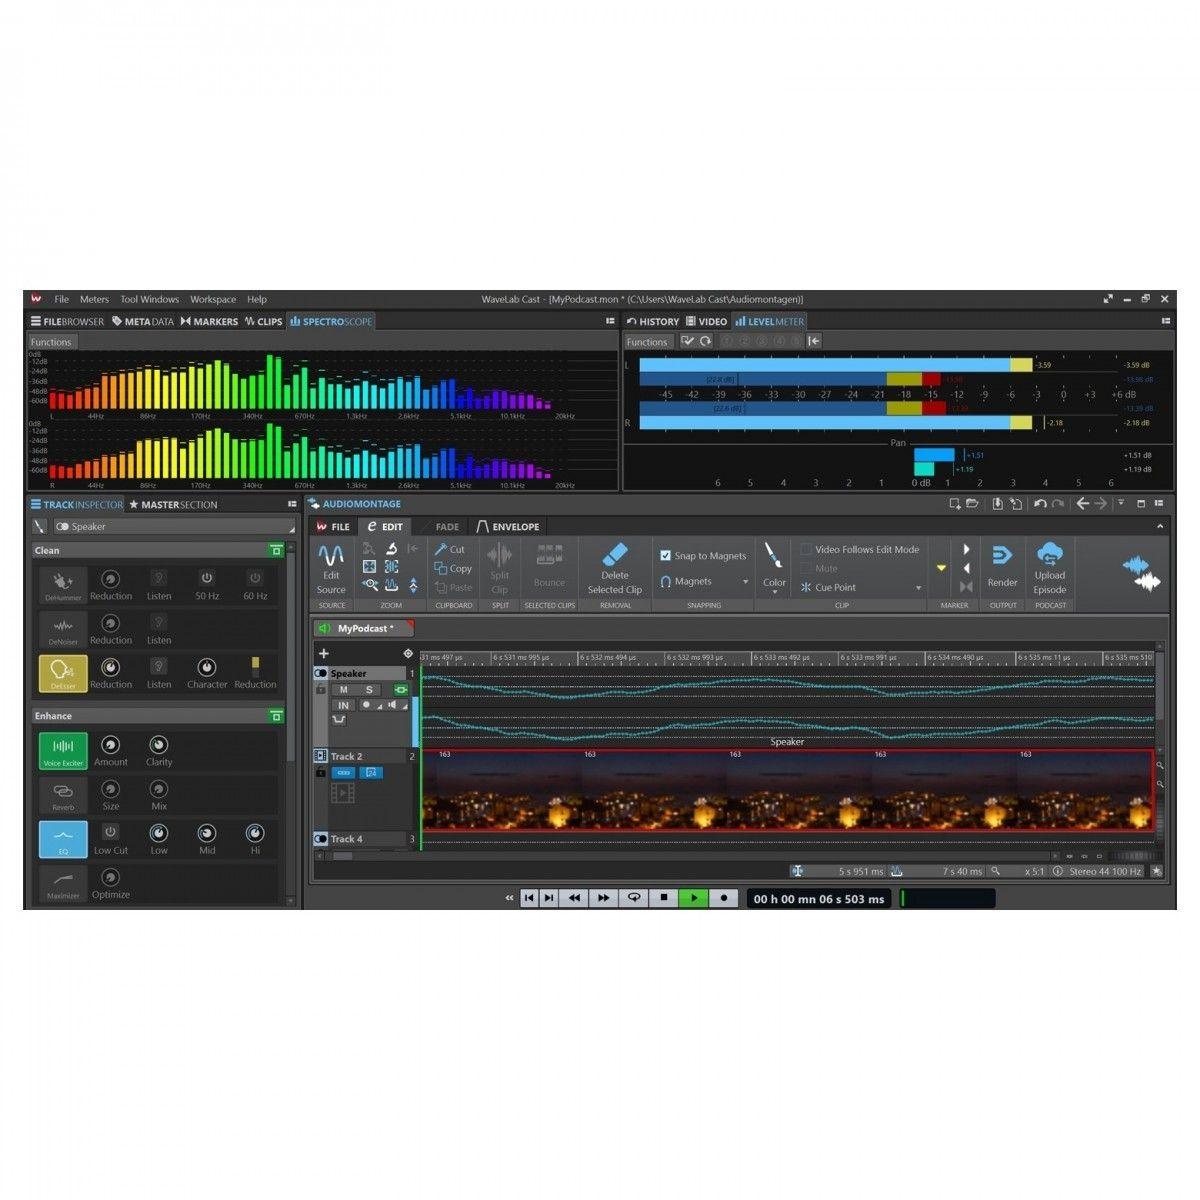Click the Play button in transport bar
Viewport: 1200px width, 1200px height.
pos(693,898)
